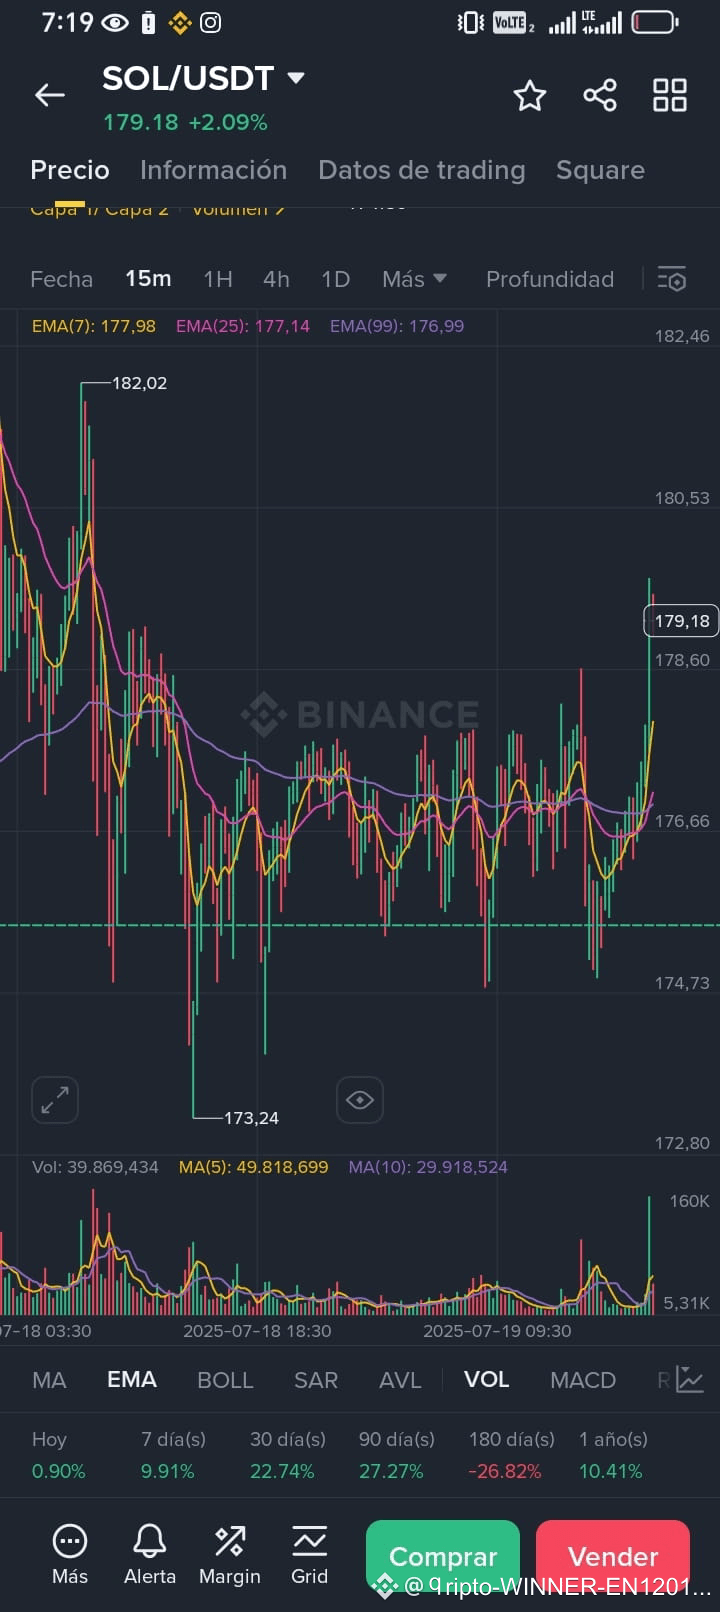Enable the MACD indicator
This screenshot has height=1612, width=720.
click(583, 1380)
